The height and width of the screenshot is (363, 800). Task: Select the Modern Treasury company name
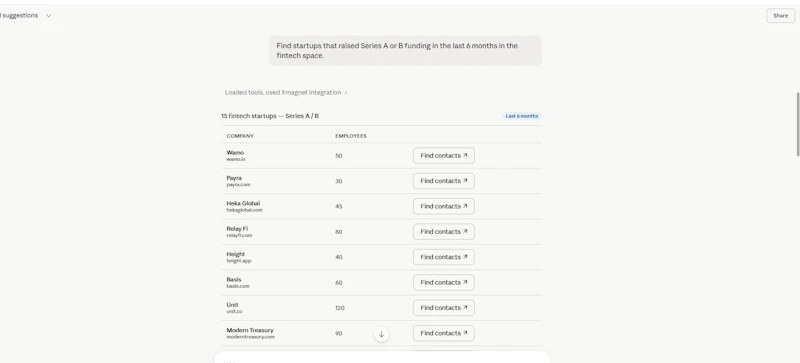click(250, 330)
